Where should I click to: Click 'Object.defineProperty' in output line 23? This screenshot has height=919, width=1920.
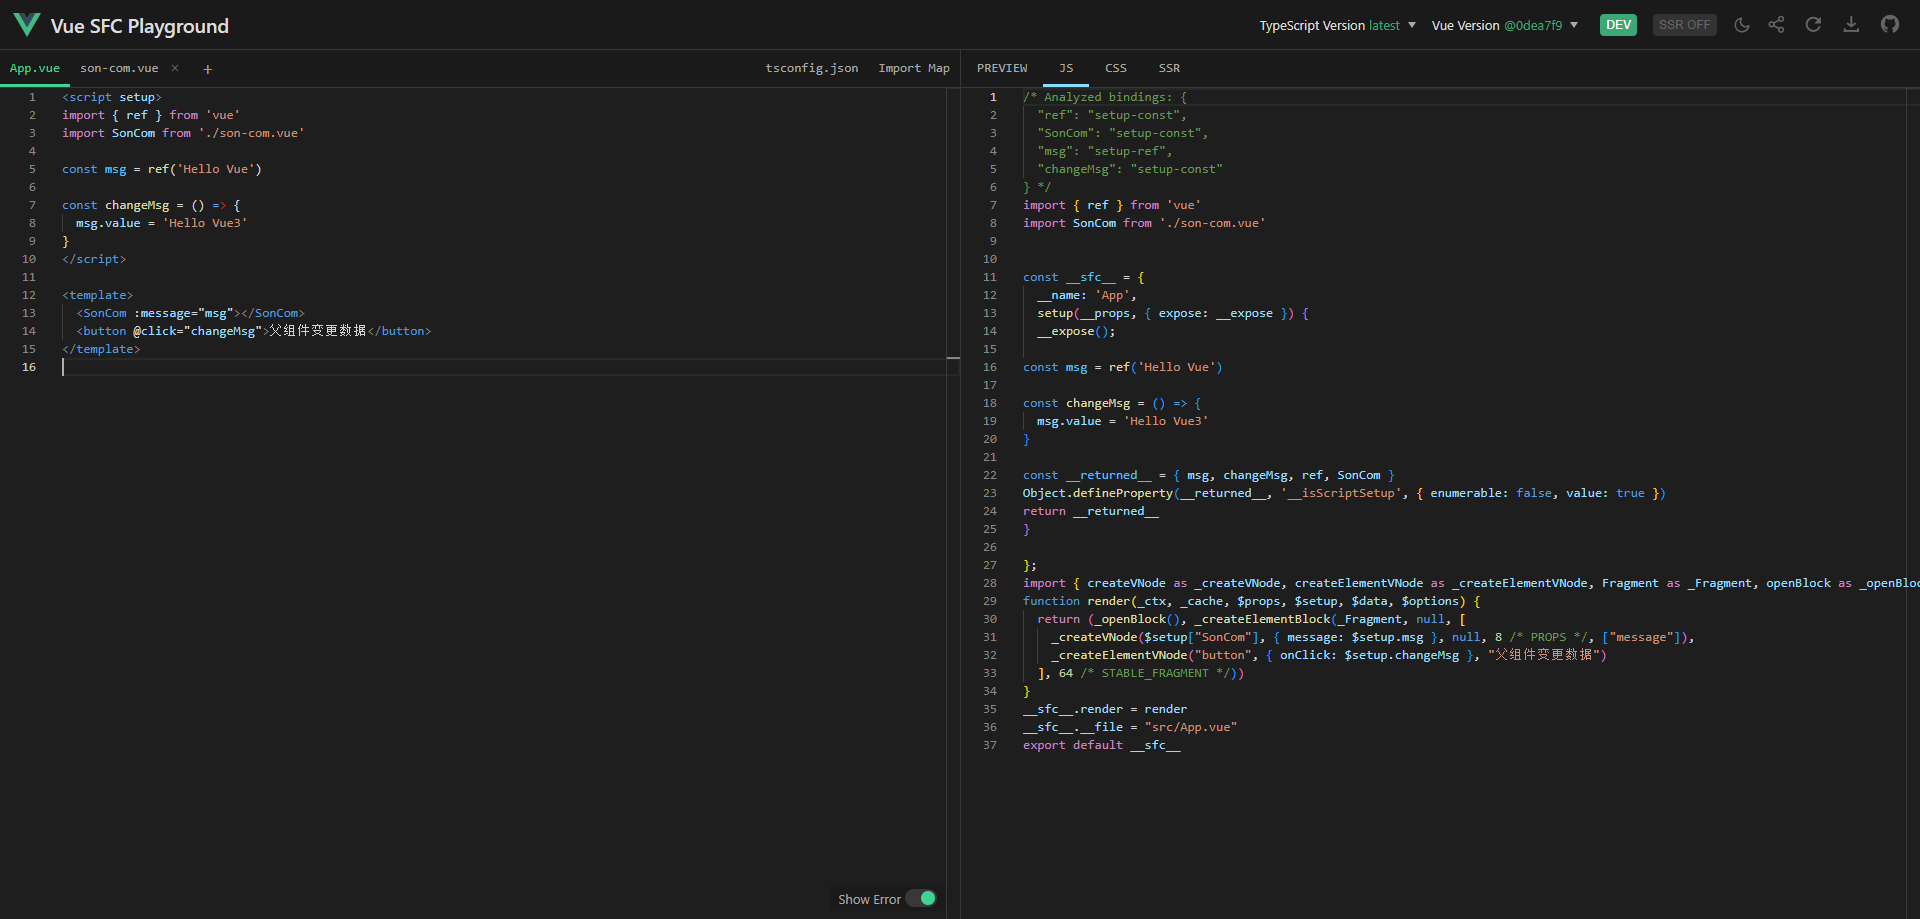pyautogui.click(x=1097, y=493)
